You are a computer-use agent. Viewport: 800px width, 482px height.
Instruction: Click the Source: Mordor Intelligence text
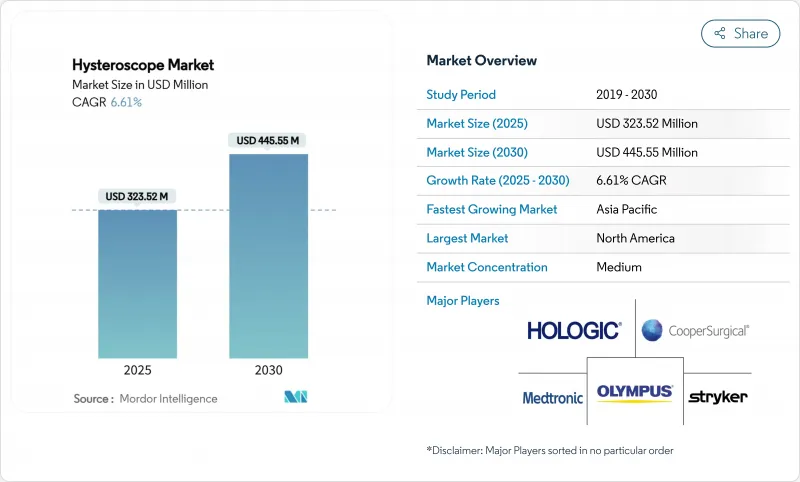(x=145, y=399)
